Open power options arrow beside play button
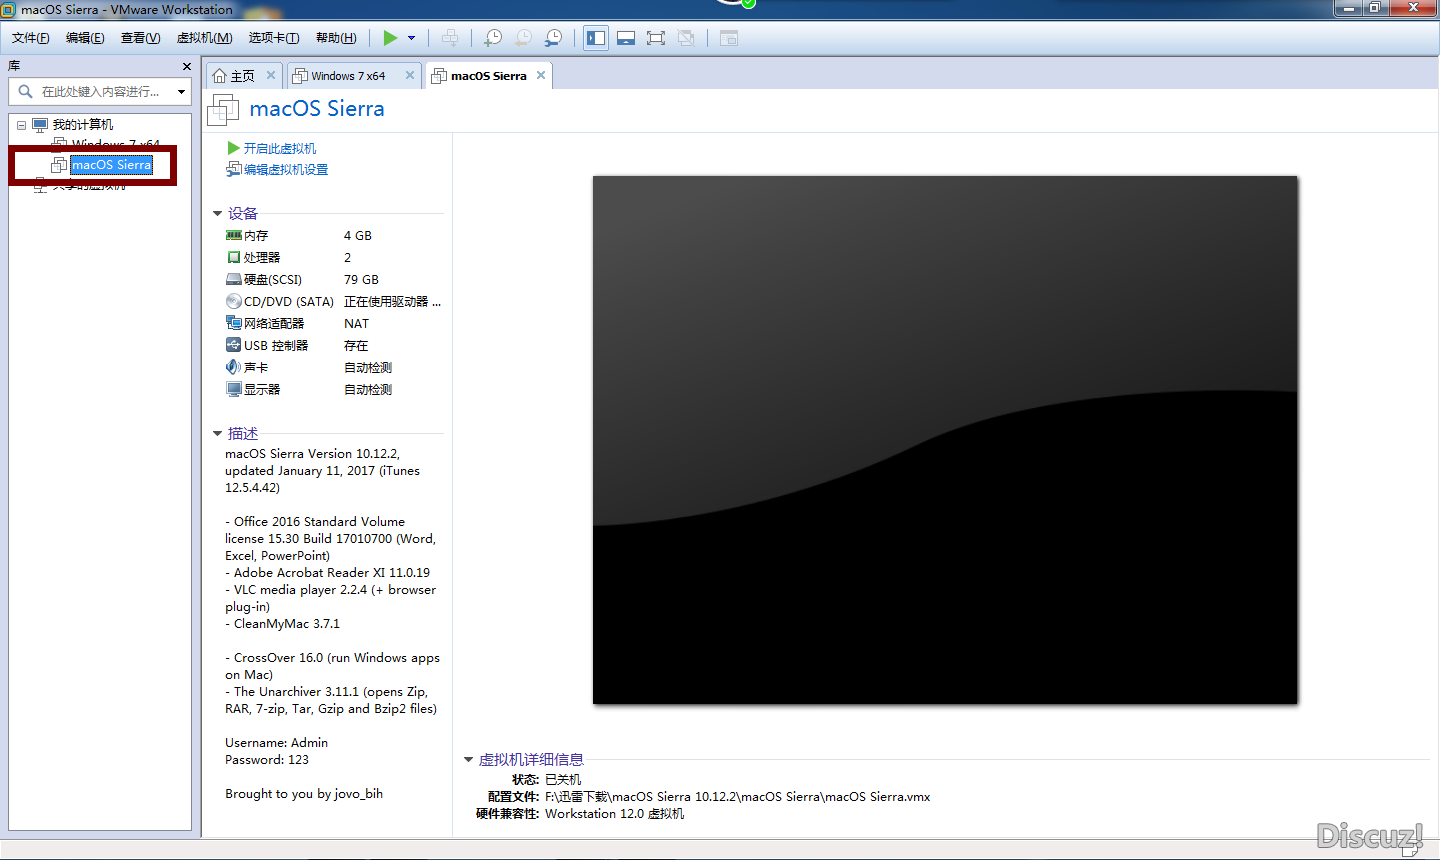1440x860 pixels. click(x=411, y=38)
